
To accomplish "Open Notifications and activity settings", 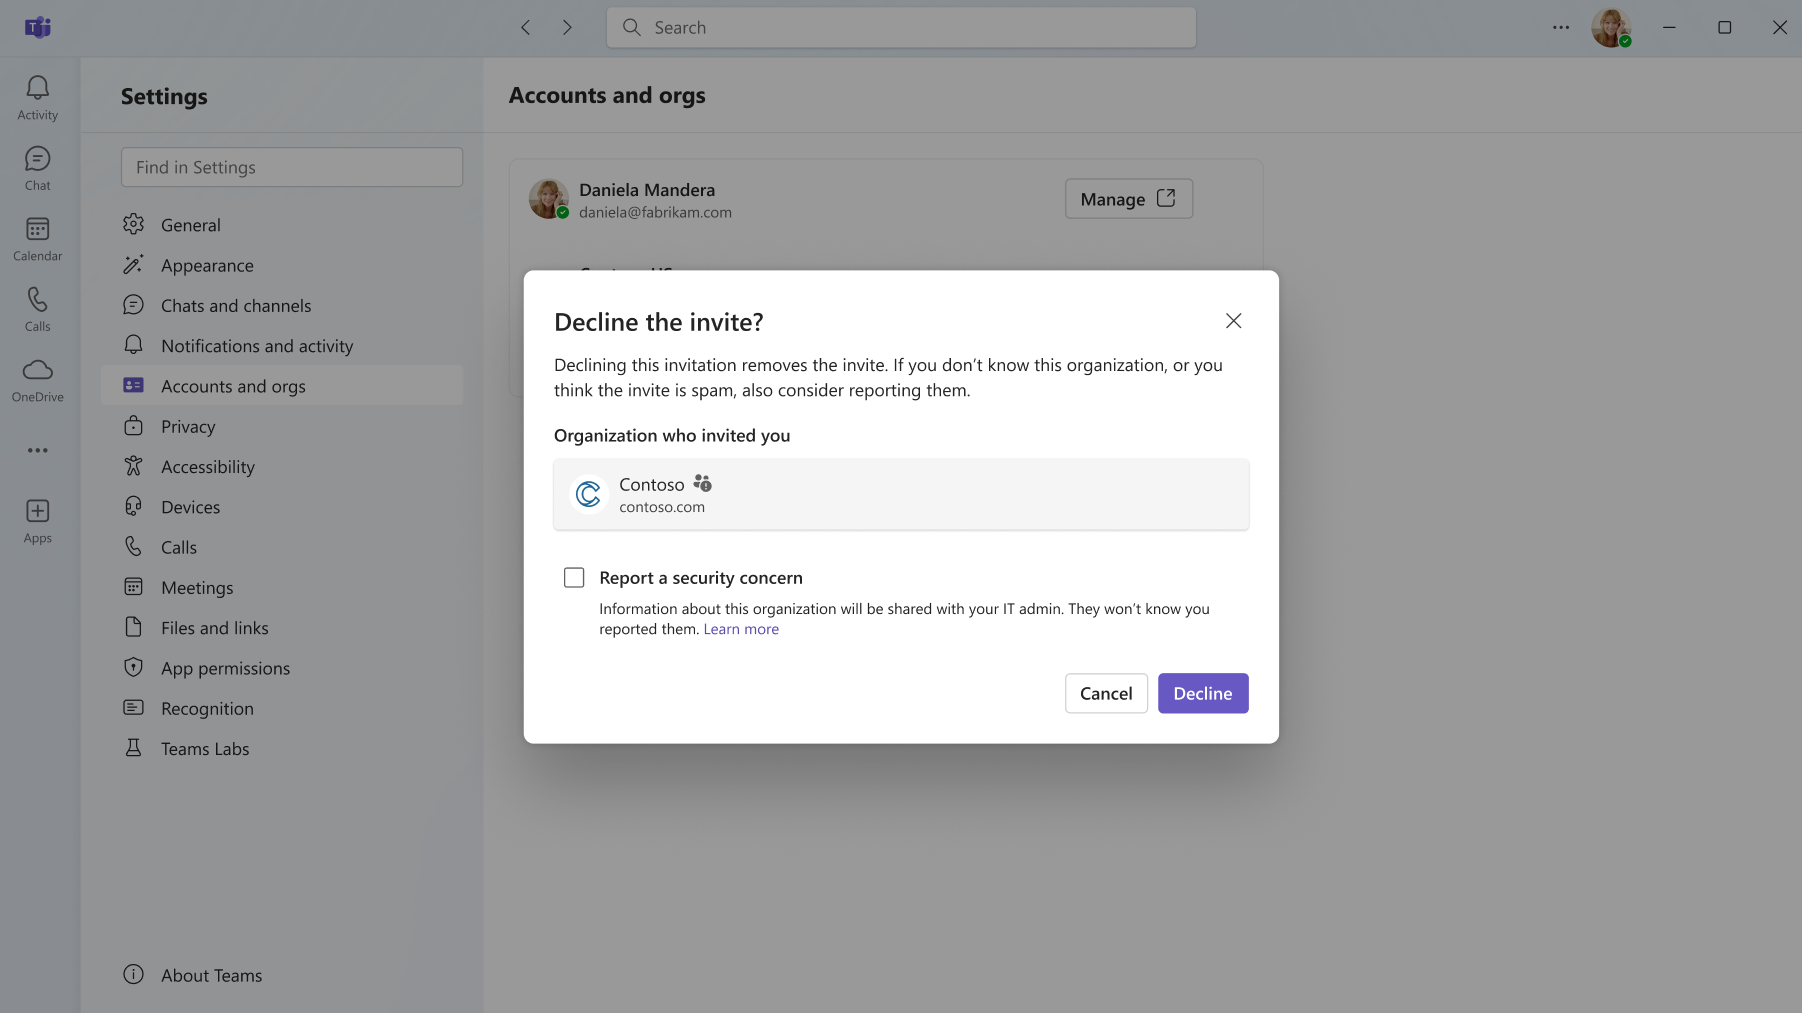I will point(282,346).
